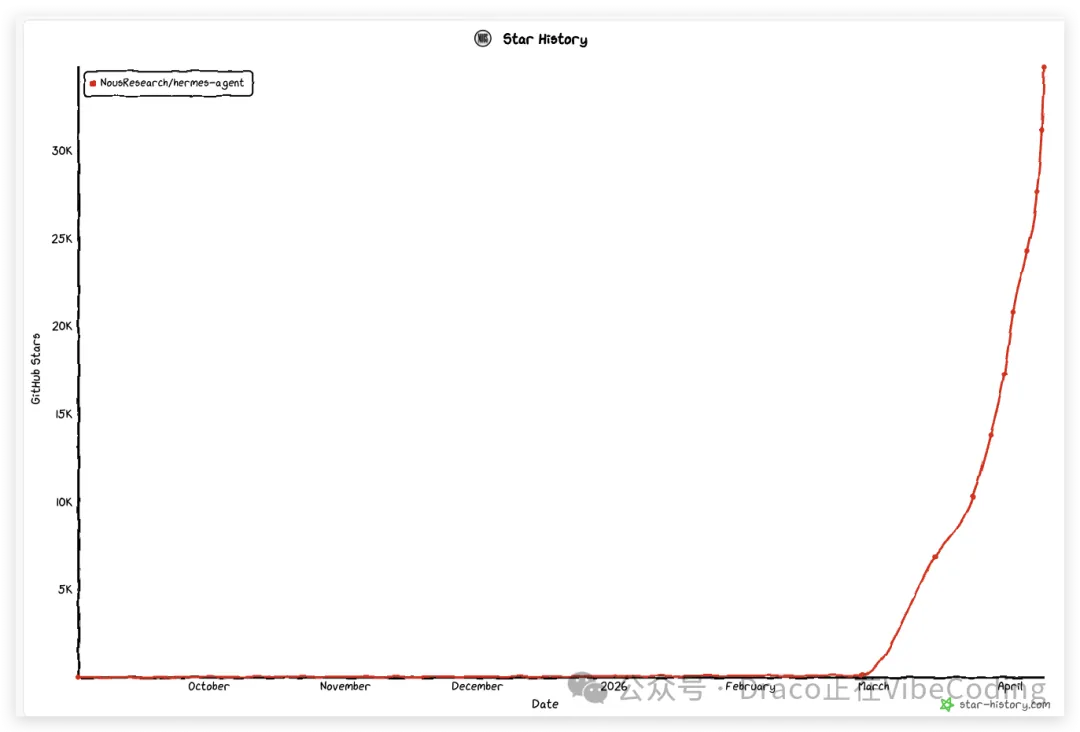1080x732 pixels.
Task: Click the topmost data point on the curve
Action: [1044, 68]
